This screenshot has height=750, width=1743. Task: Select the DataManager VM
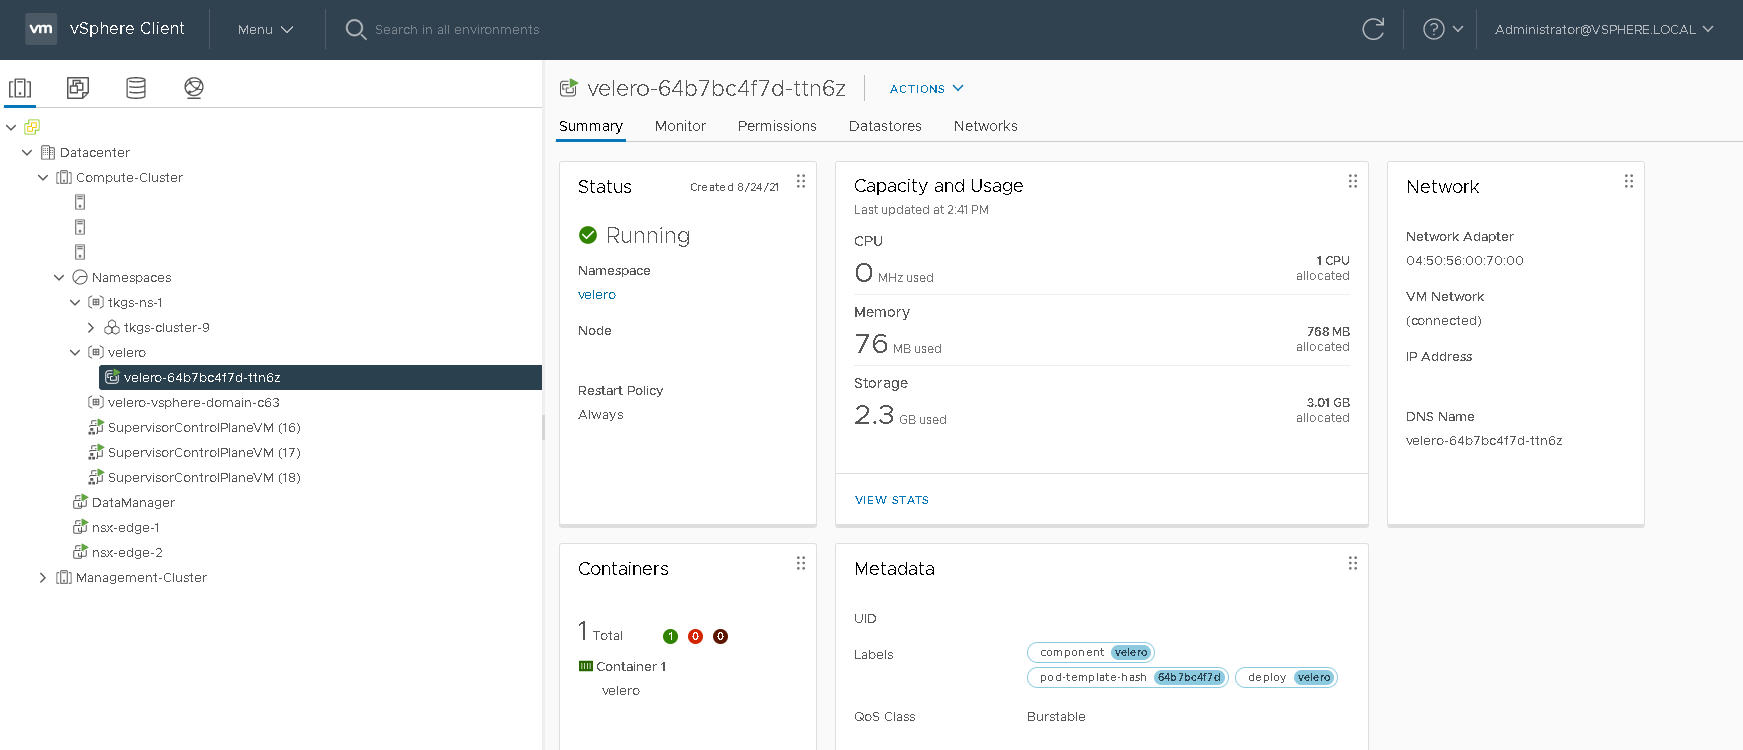133,502
